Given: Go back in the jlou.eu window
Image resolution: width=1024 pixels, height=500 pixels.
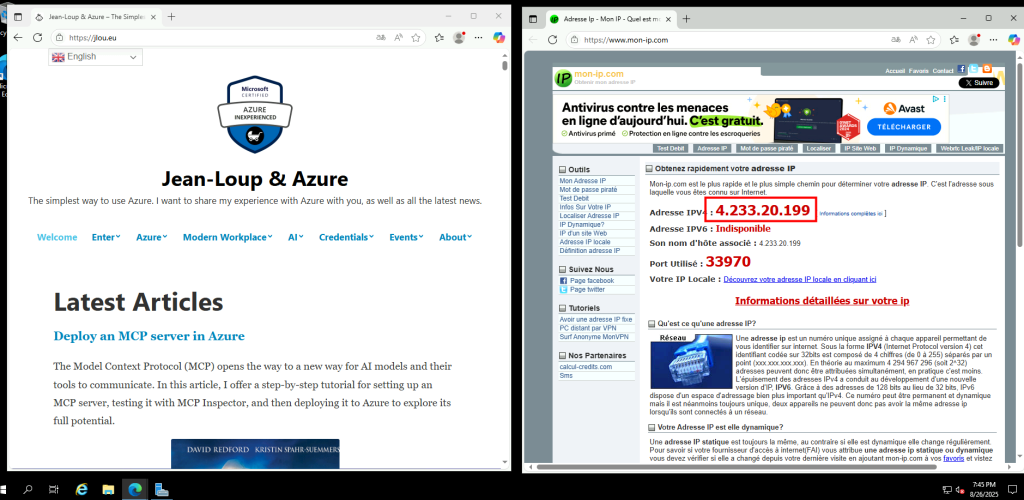Looking at the screenshot, I should [18, 38].
